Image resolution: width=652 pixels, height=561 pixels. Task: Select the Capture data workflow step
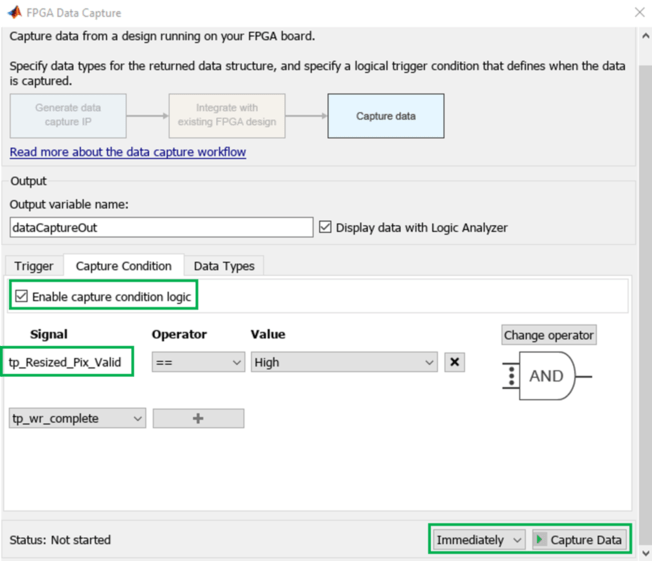pos(386,116)
